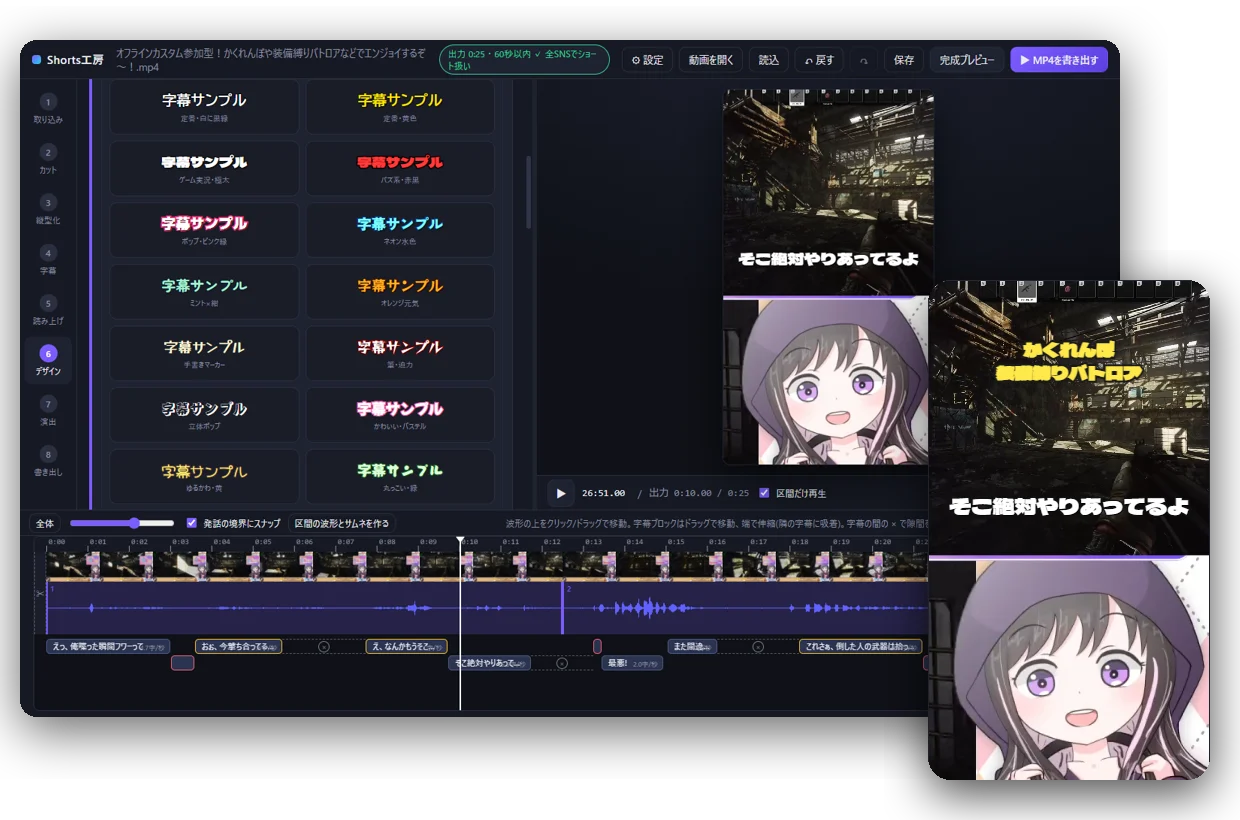Choose subtitle style 定番・白に黒縁
1240x820 pixels.
pyautogui.click(x=204, y=107)
